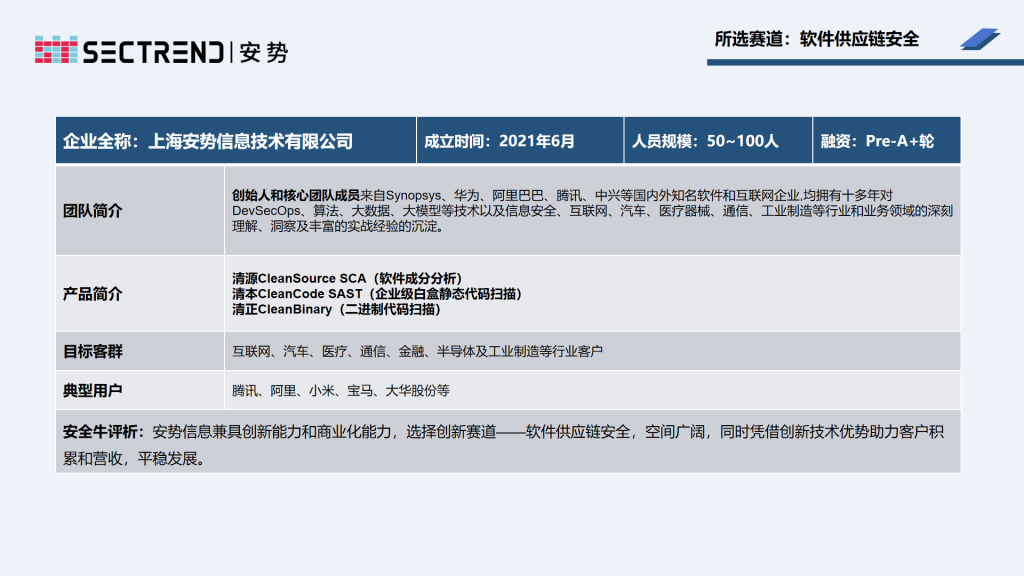The width and height of the screenshot is (1024, 576).
Task: Click the 目标客群 row label
Action: [x=92, y=351]
